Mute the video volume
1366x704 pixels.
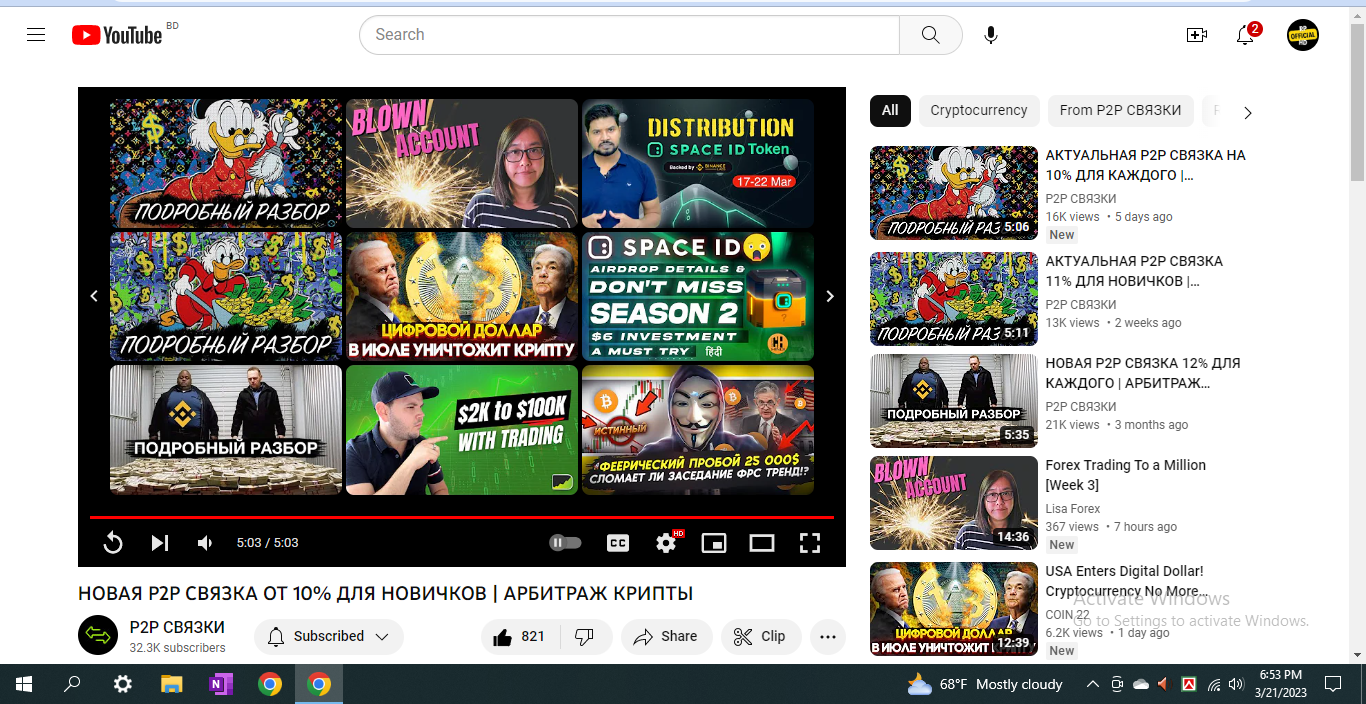click(205, 543)
